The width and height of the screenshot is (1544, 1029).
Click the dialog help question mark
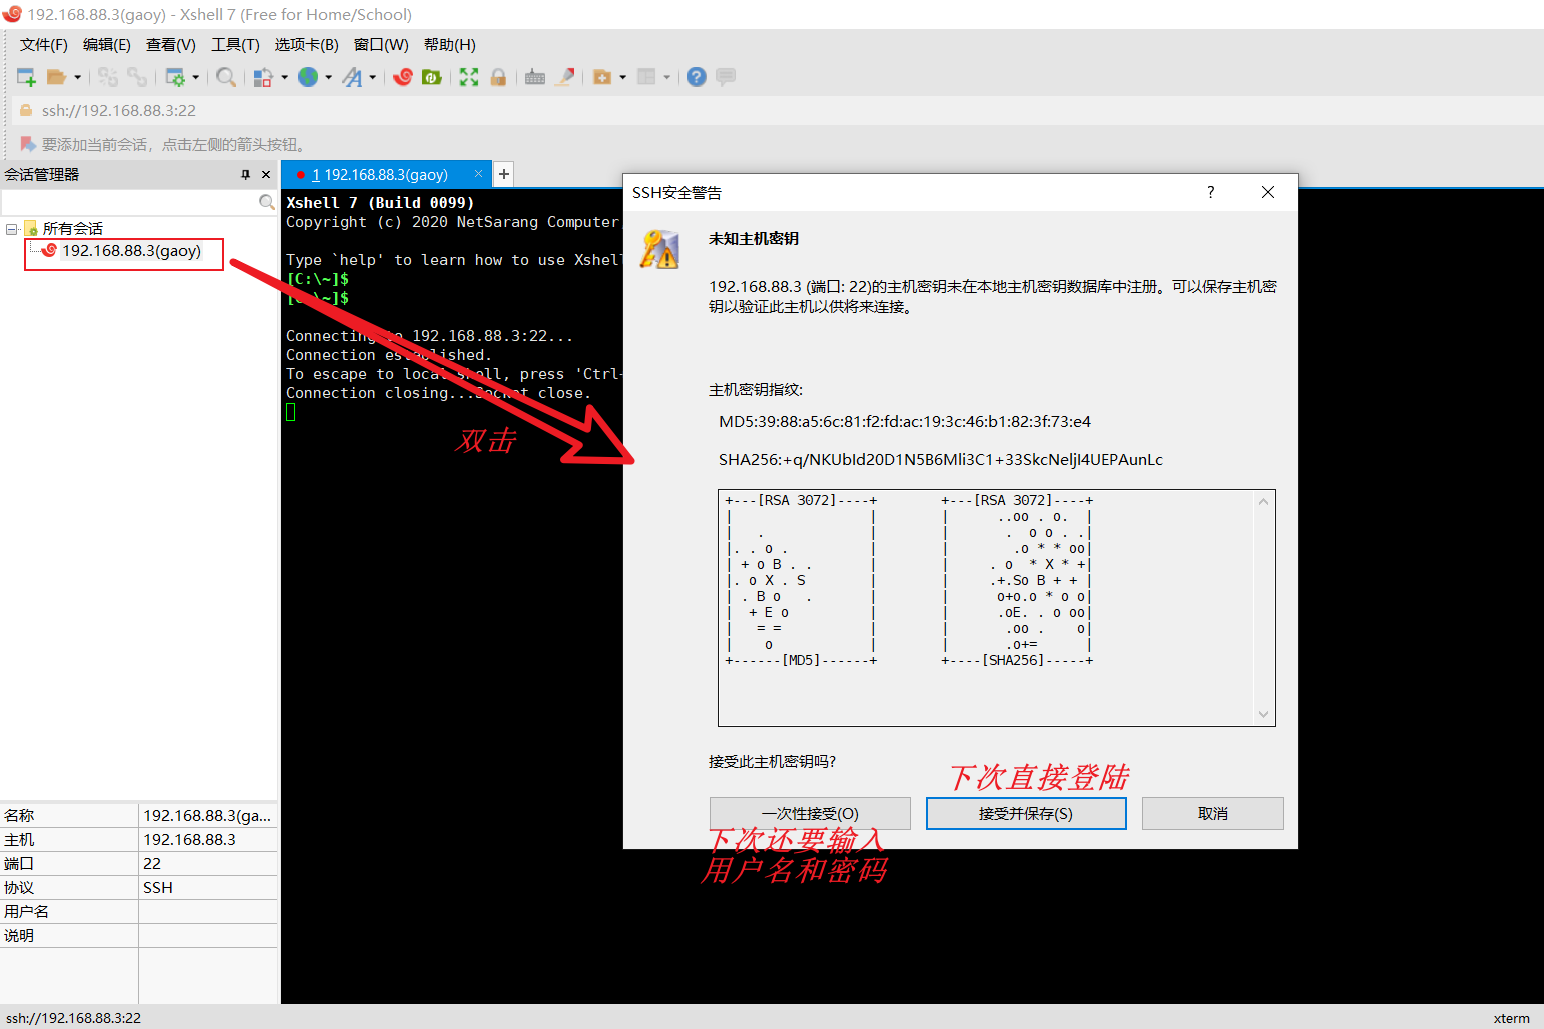(1210, 192)
